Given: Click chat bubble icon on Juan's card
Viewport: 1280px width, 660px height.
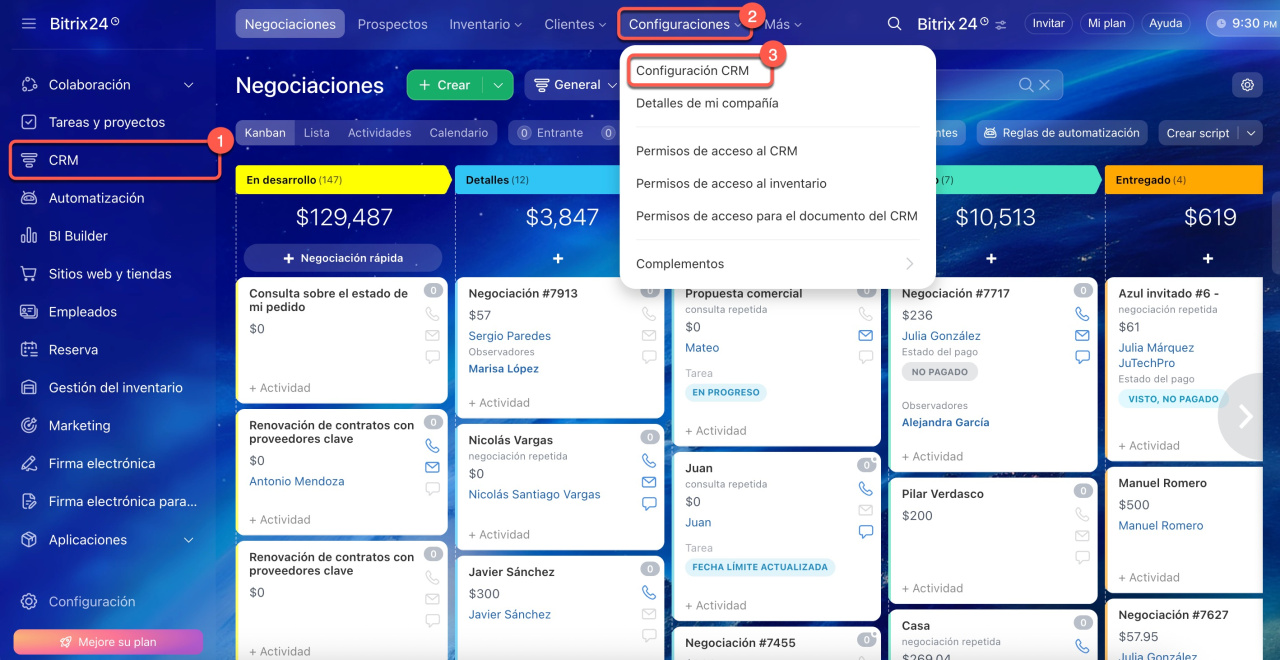Looking at the screenshot, I should click(866, 532).
